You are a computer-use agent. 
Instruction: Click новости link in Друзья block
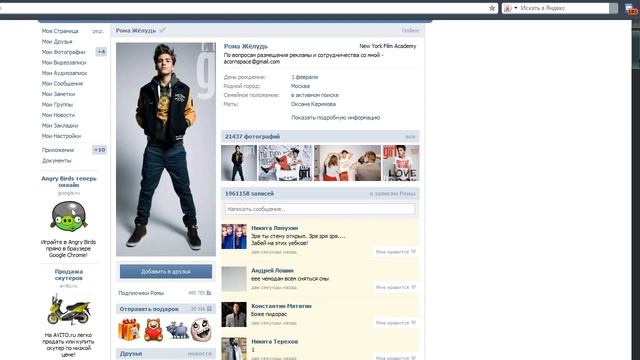click(200, 353)
